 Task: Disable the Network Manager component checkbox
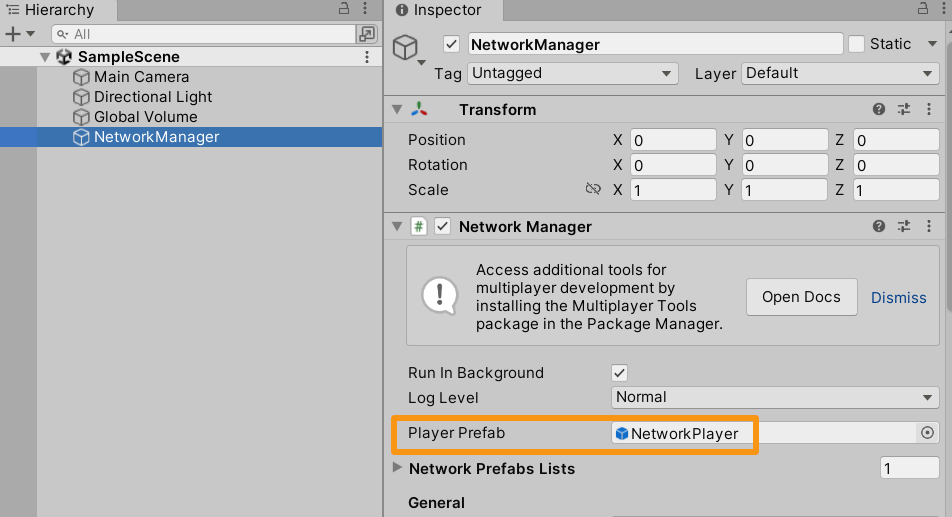pyautogui.click(x=443, y=226)
